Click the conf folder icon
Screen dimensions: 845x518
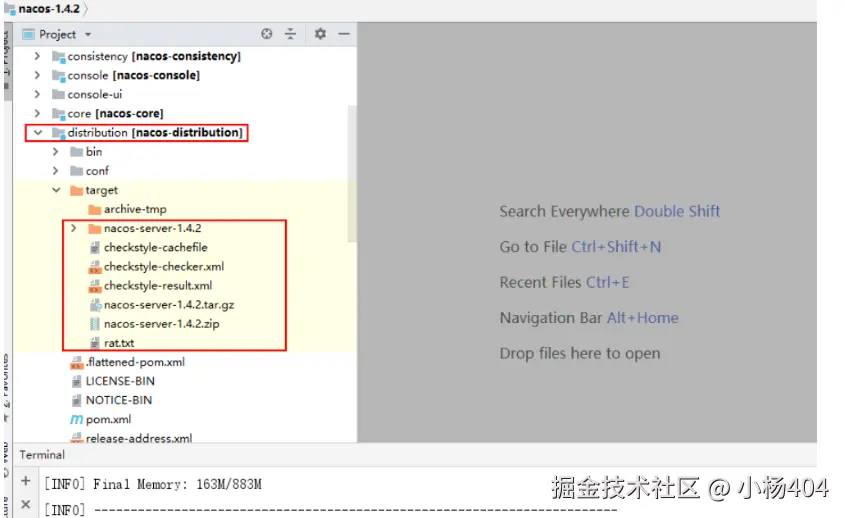[77, 171]
